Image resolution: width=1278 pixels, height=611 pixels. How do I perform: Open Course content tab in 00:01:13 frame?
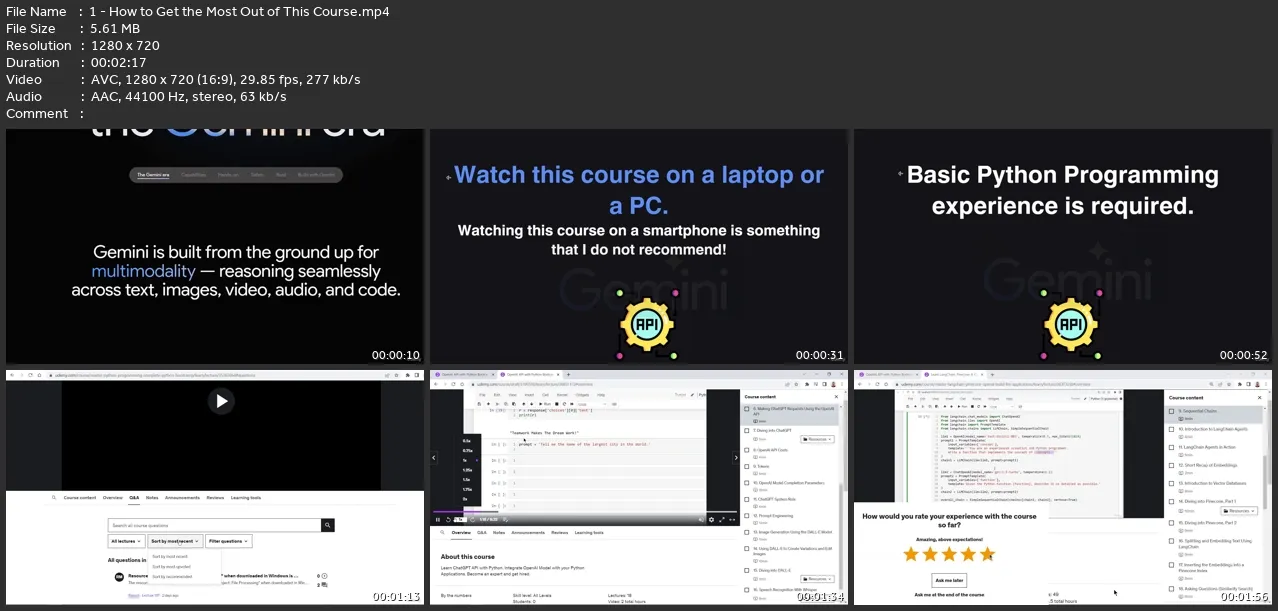80,497
